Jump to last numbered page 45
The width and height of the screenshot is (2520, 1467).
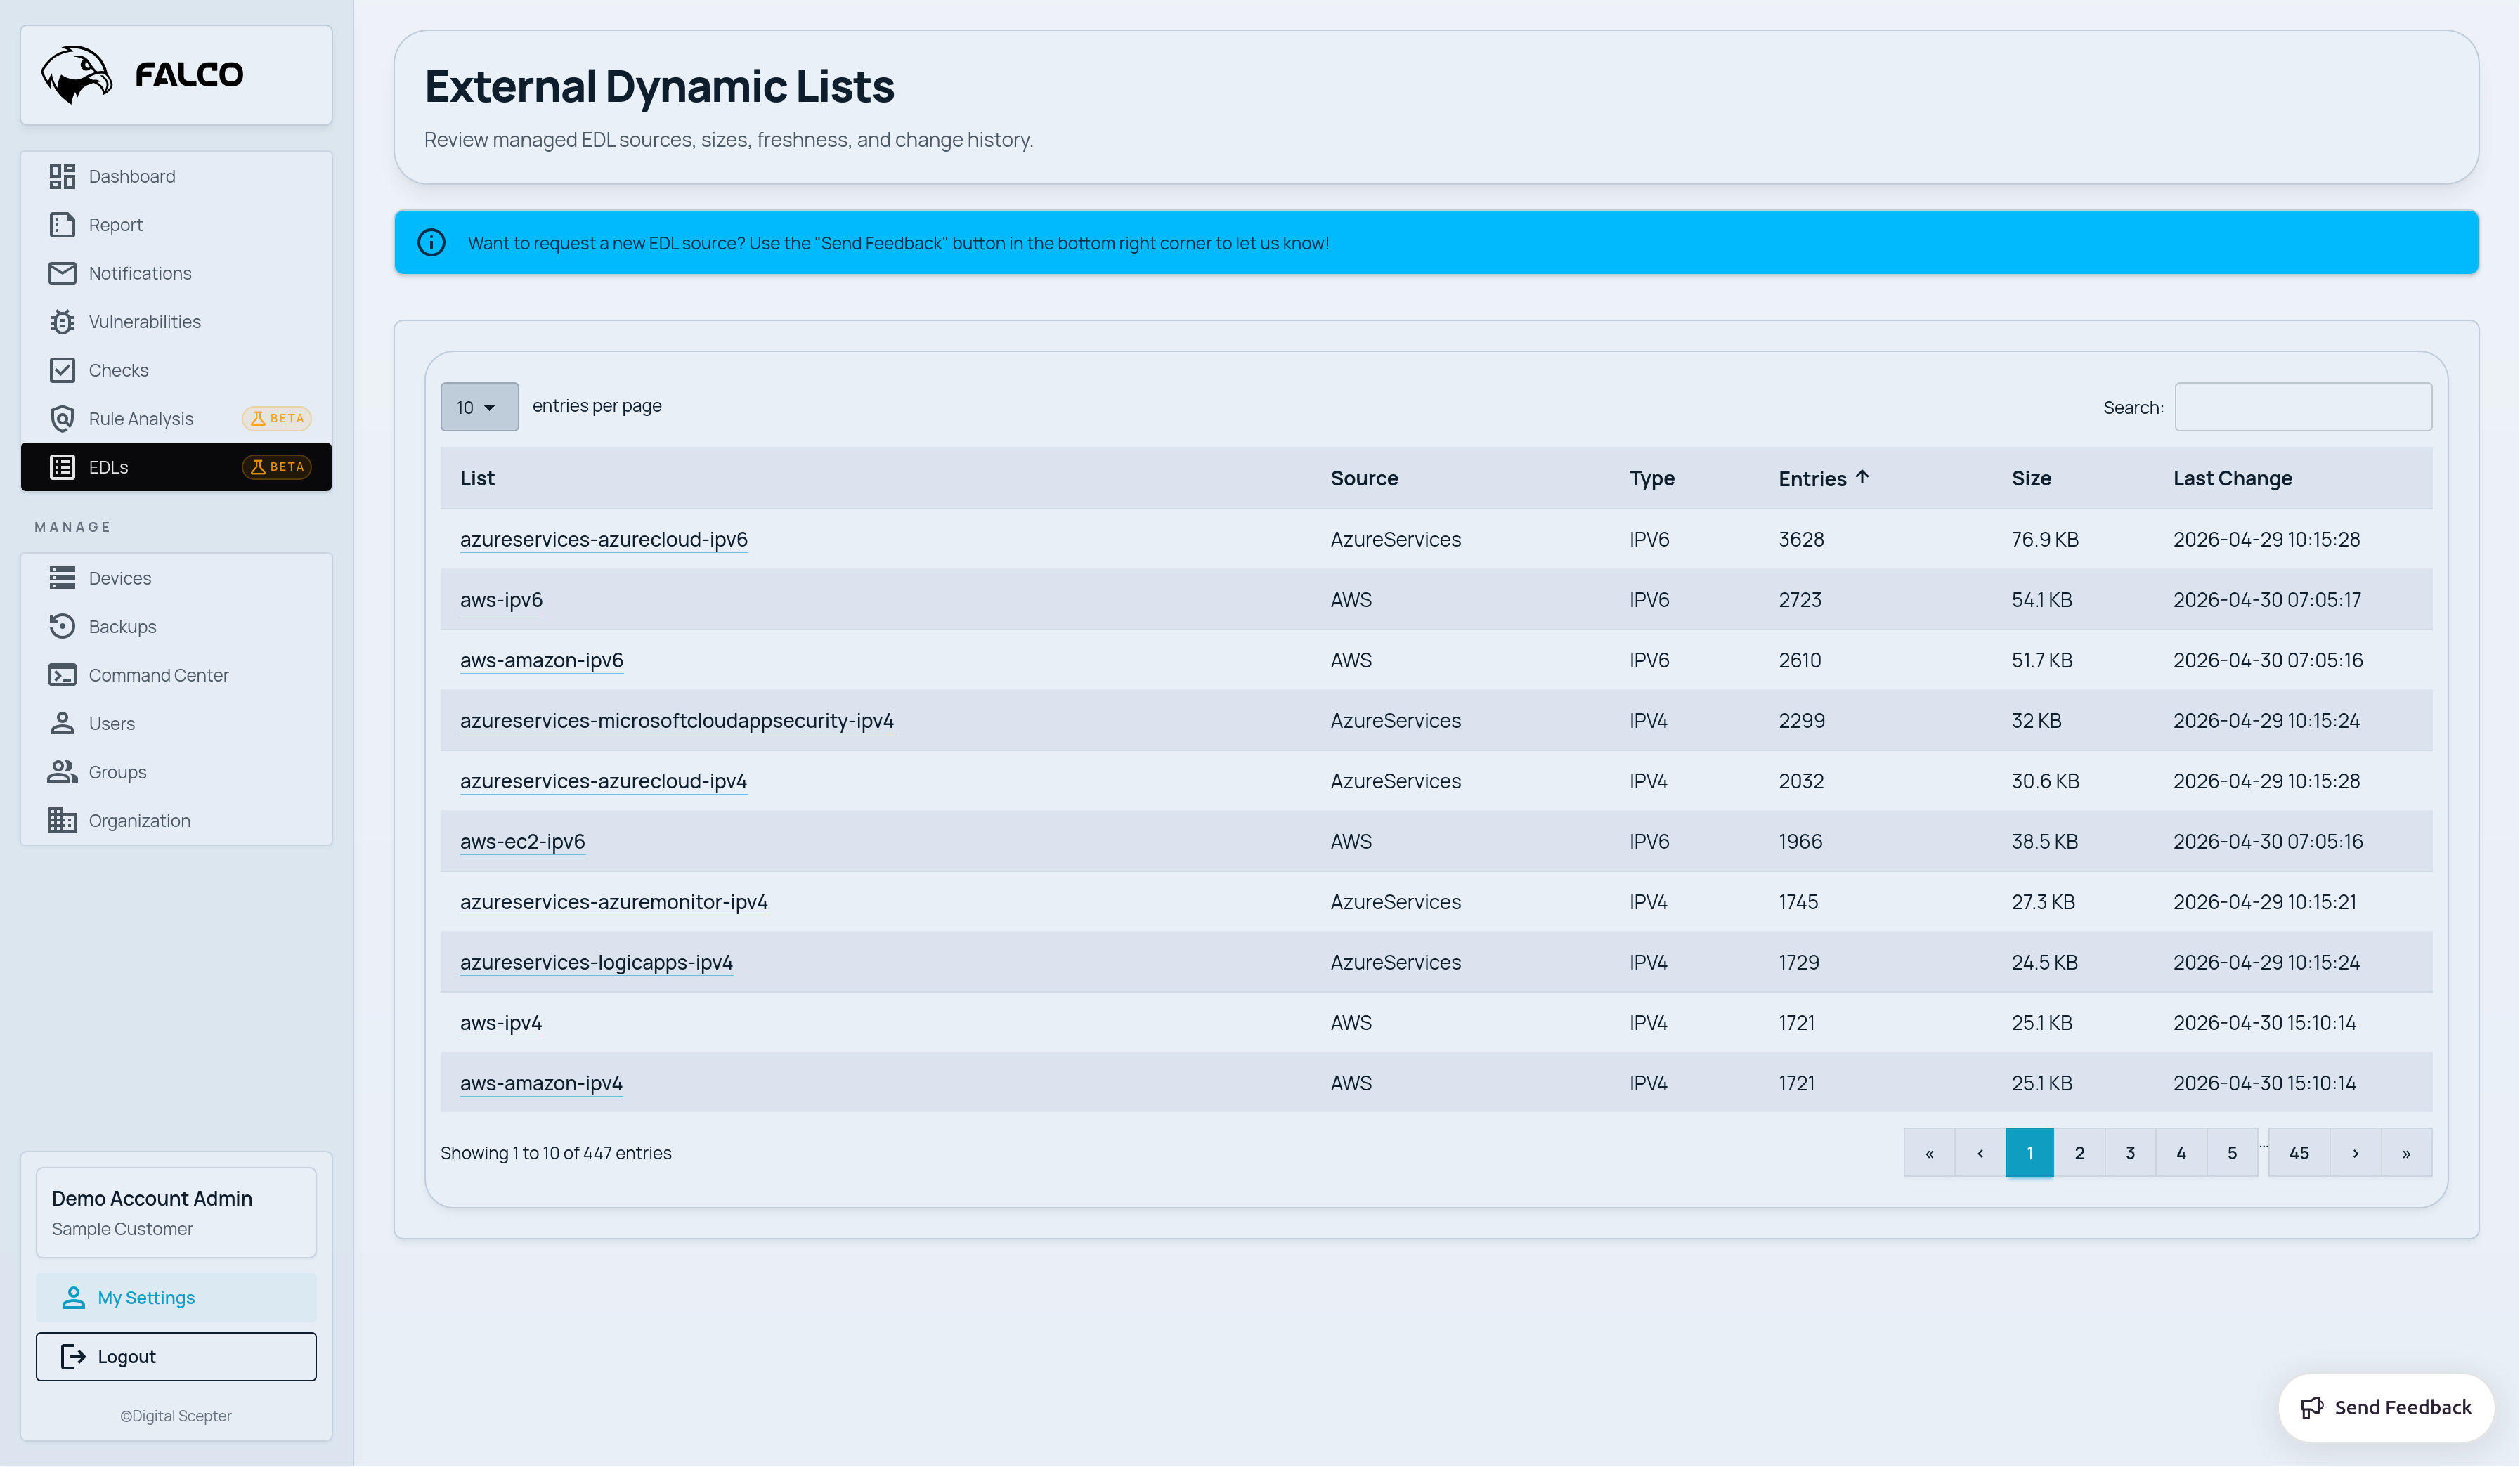[x=2299, y=1153]
